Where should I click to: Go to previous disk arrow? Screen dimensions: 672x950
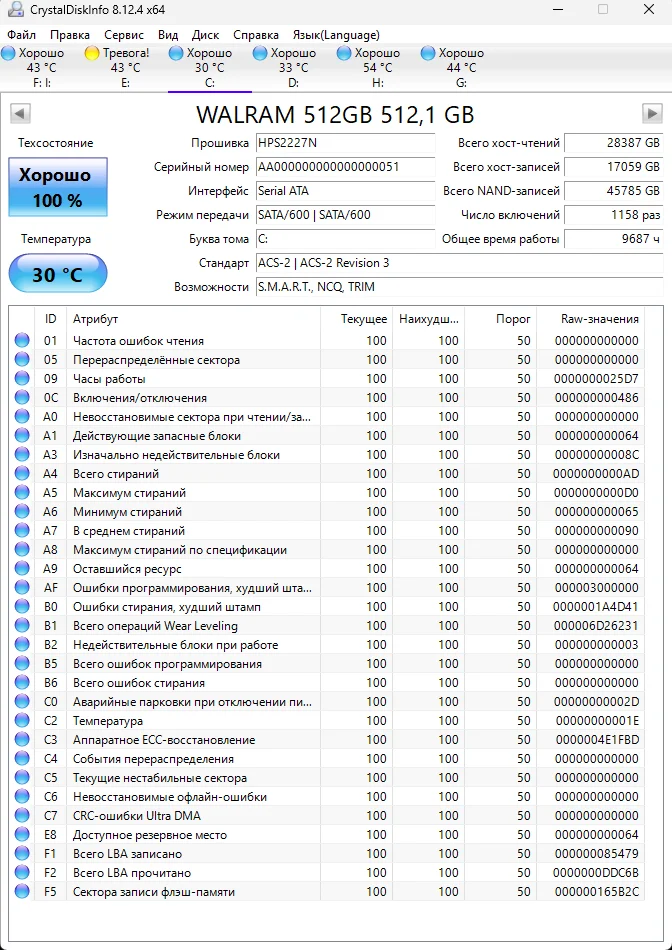[x=20, y=113]
